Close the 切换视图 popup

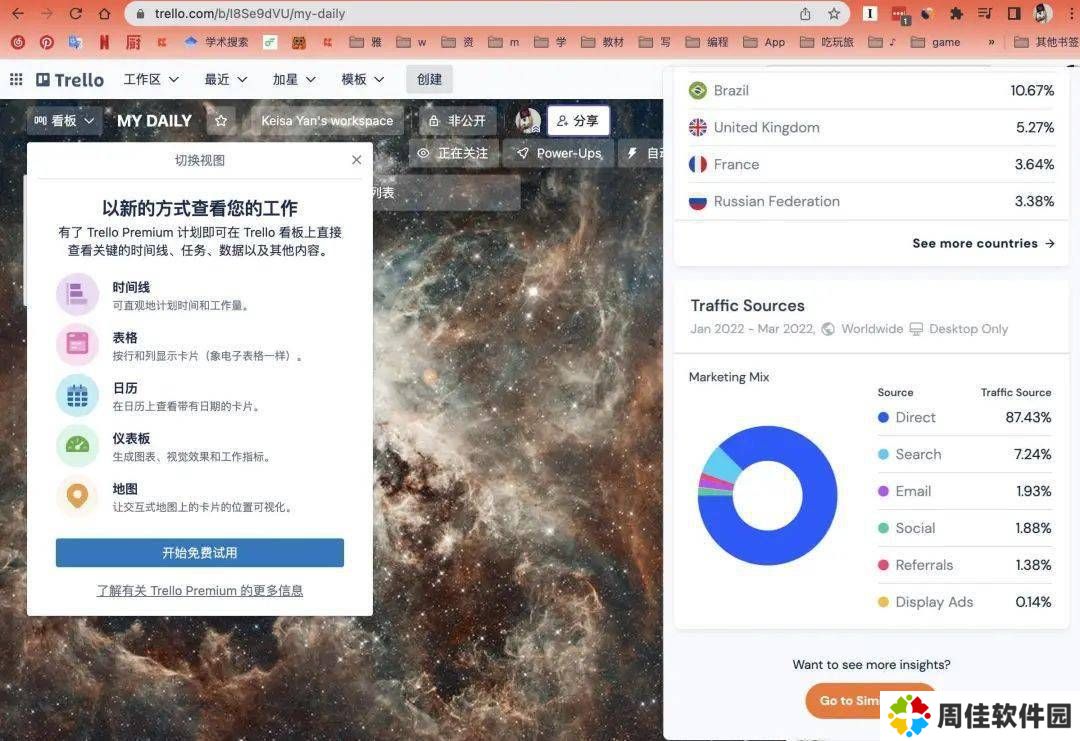pos(356,160)
